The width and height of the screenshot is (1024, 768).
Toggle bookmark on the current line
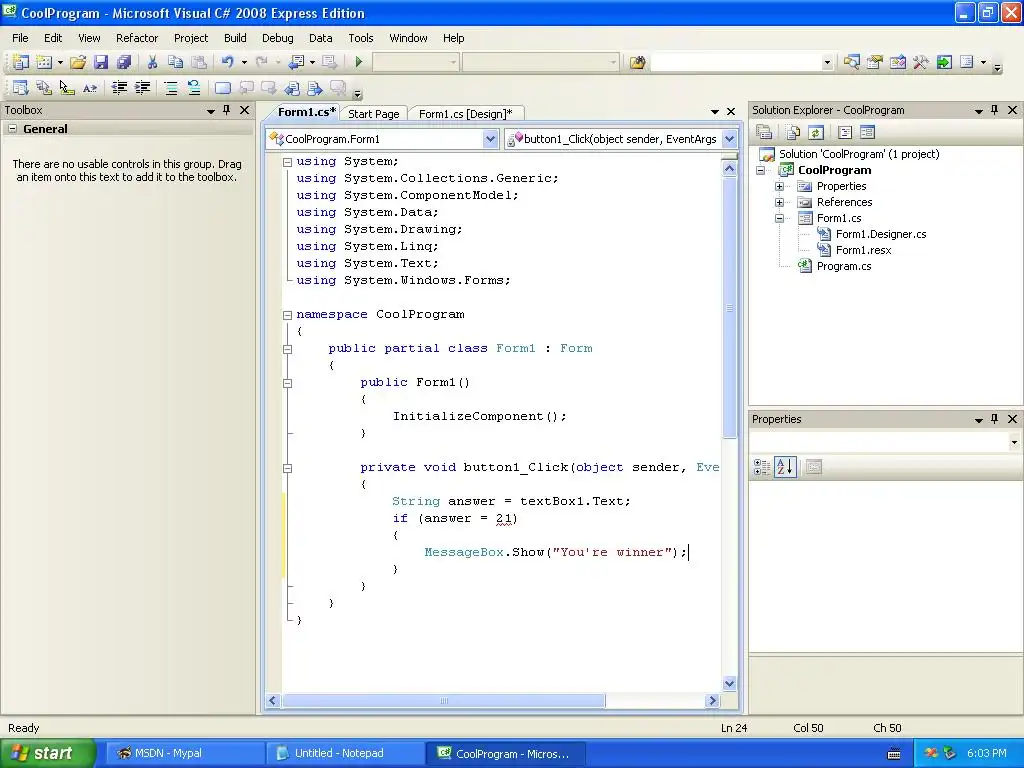(223, 88)
